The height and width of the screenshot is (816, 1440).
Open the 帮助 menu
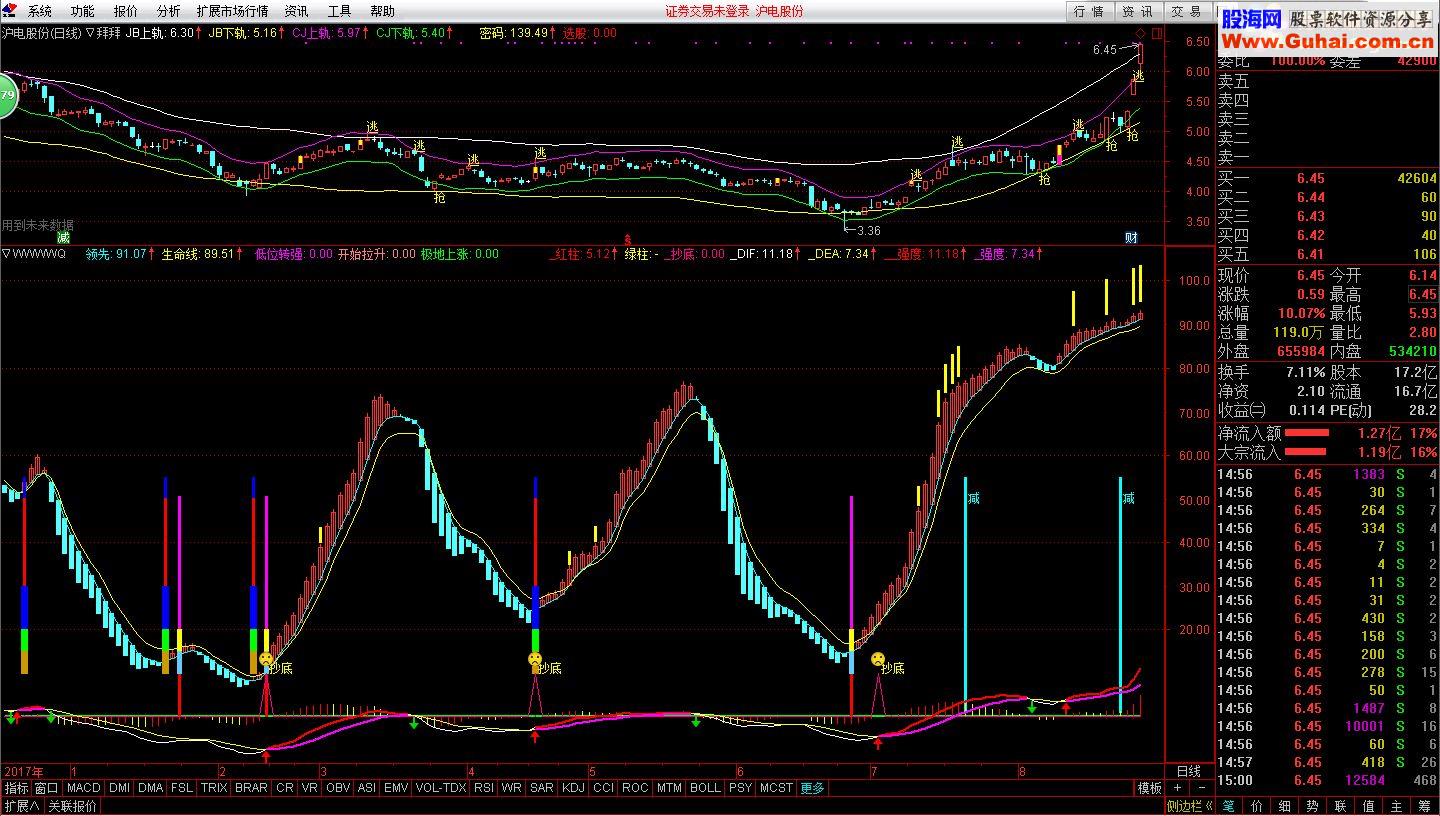pos(382,11)
